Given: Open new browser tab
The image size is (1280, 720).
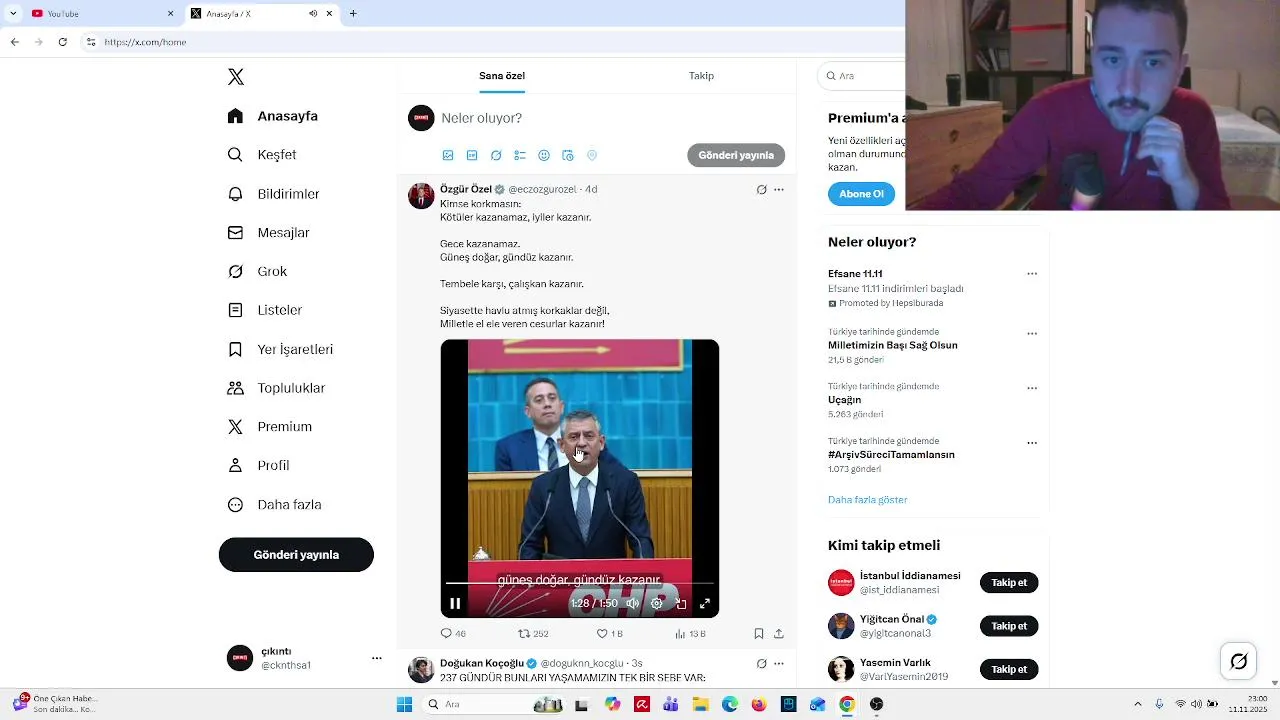Looking at the screenshot, I should tap(353, 14).
